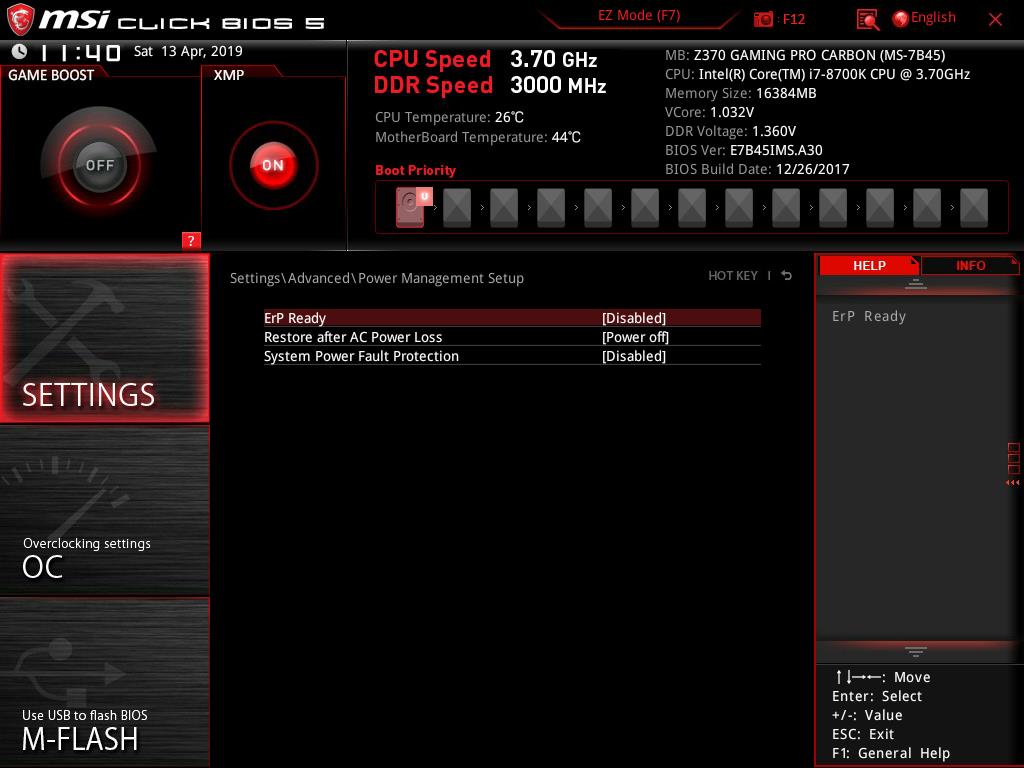Click the stacked squares icon on right edge

point(1014,458)
